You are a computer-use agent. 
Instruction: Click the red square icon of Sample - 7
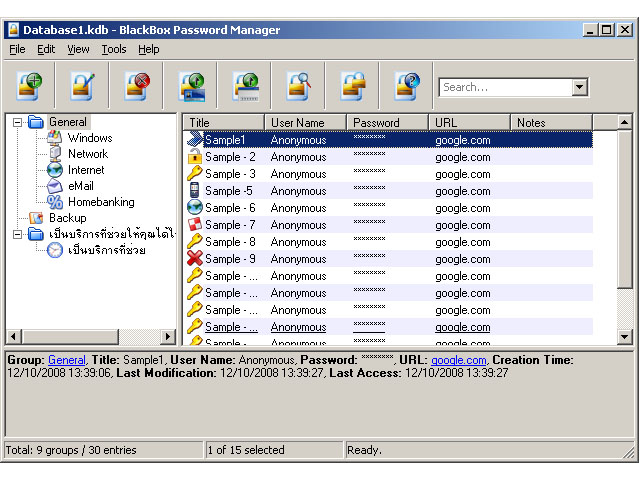195,225
